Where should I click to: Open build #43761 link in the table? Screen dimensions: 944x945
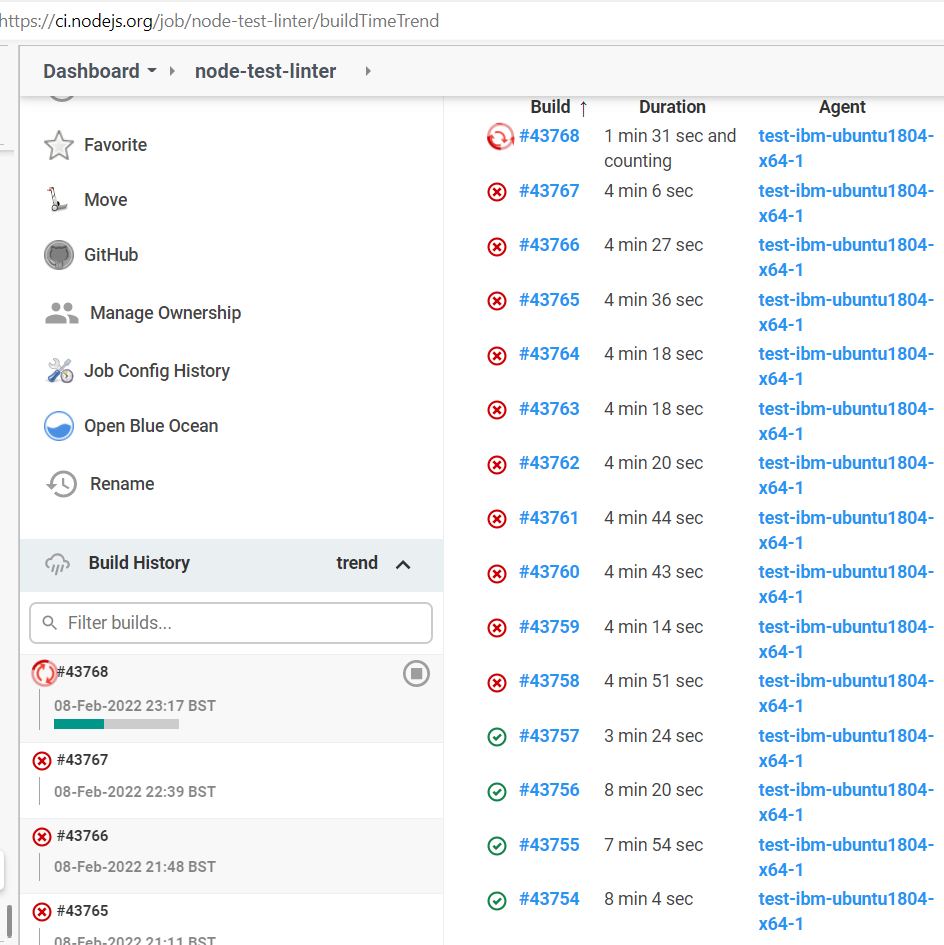point(549,518)
